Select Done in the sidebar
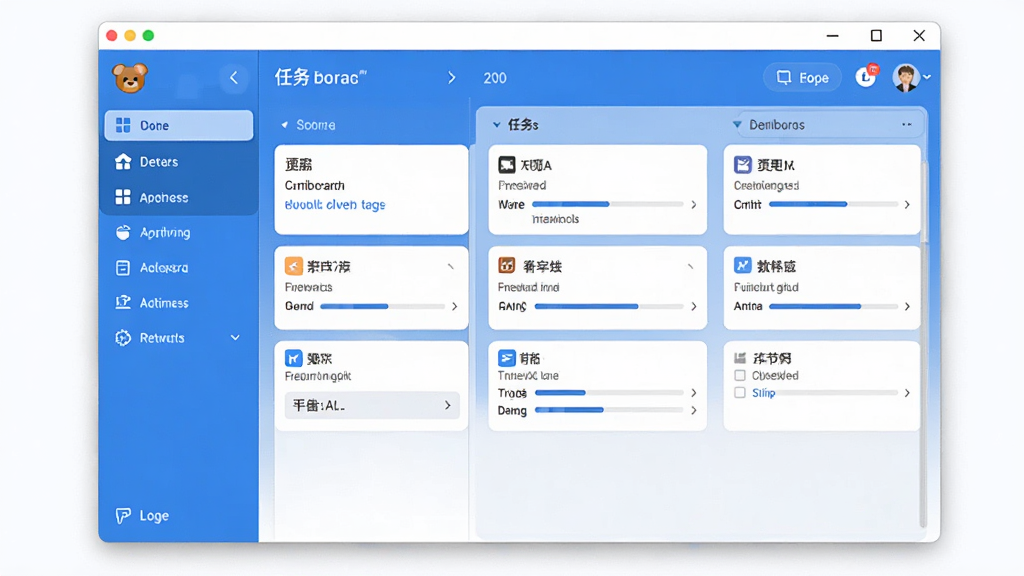This screenshot has width=1024, height=576. point(179,125)
